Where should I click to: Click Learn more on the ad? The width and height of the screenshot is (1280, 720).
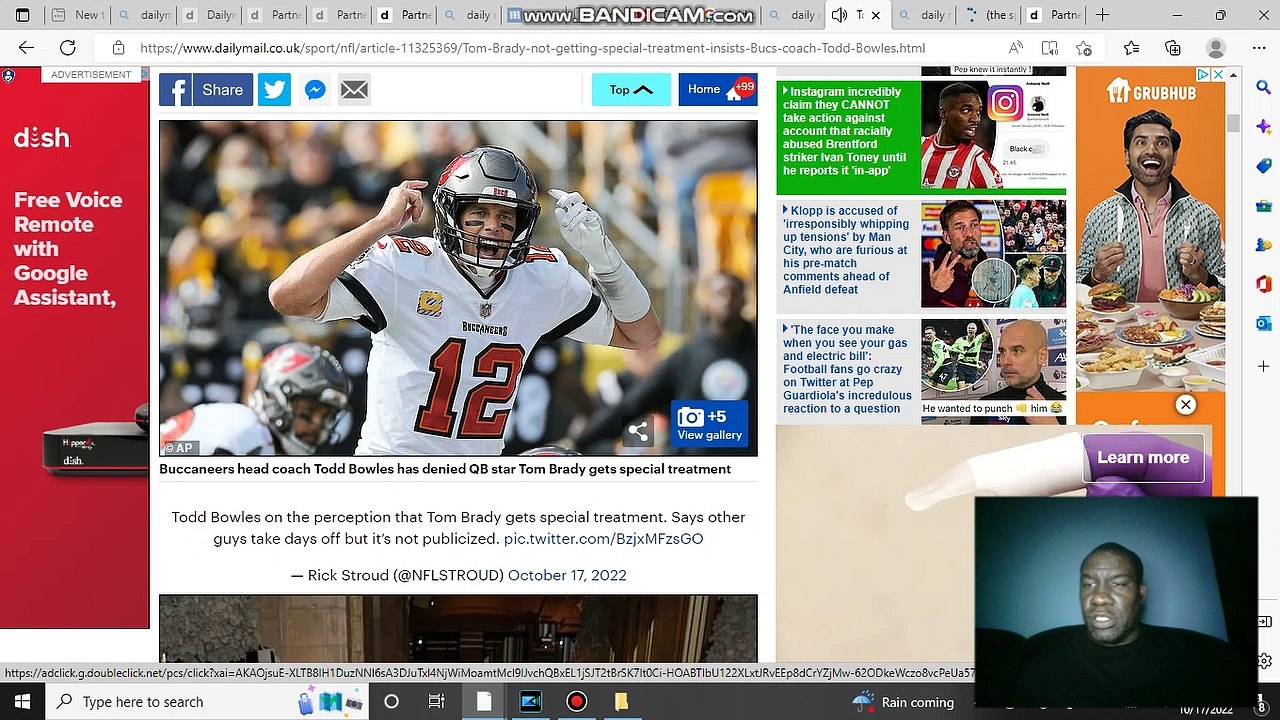1143,457
